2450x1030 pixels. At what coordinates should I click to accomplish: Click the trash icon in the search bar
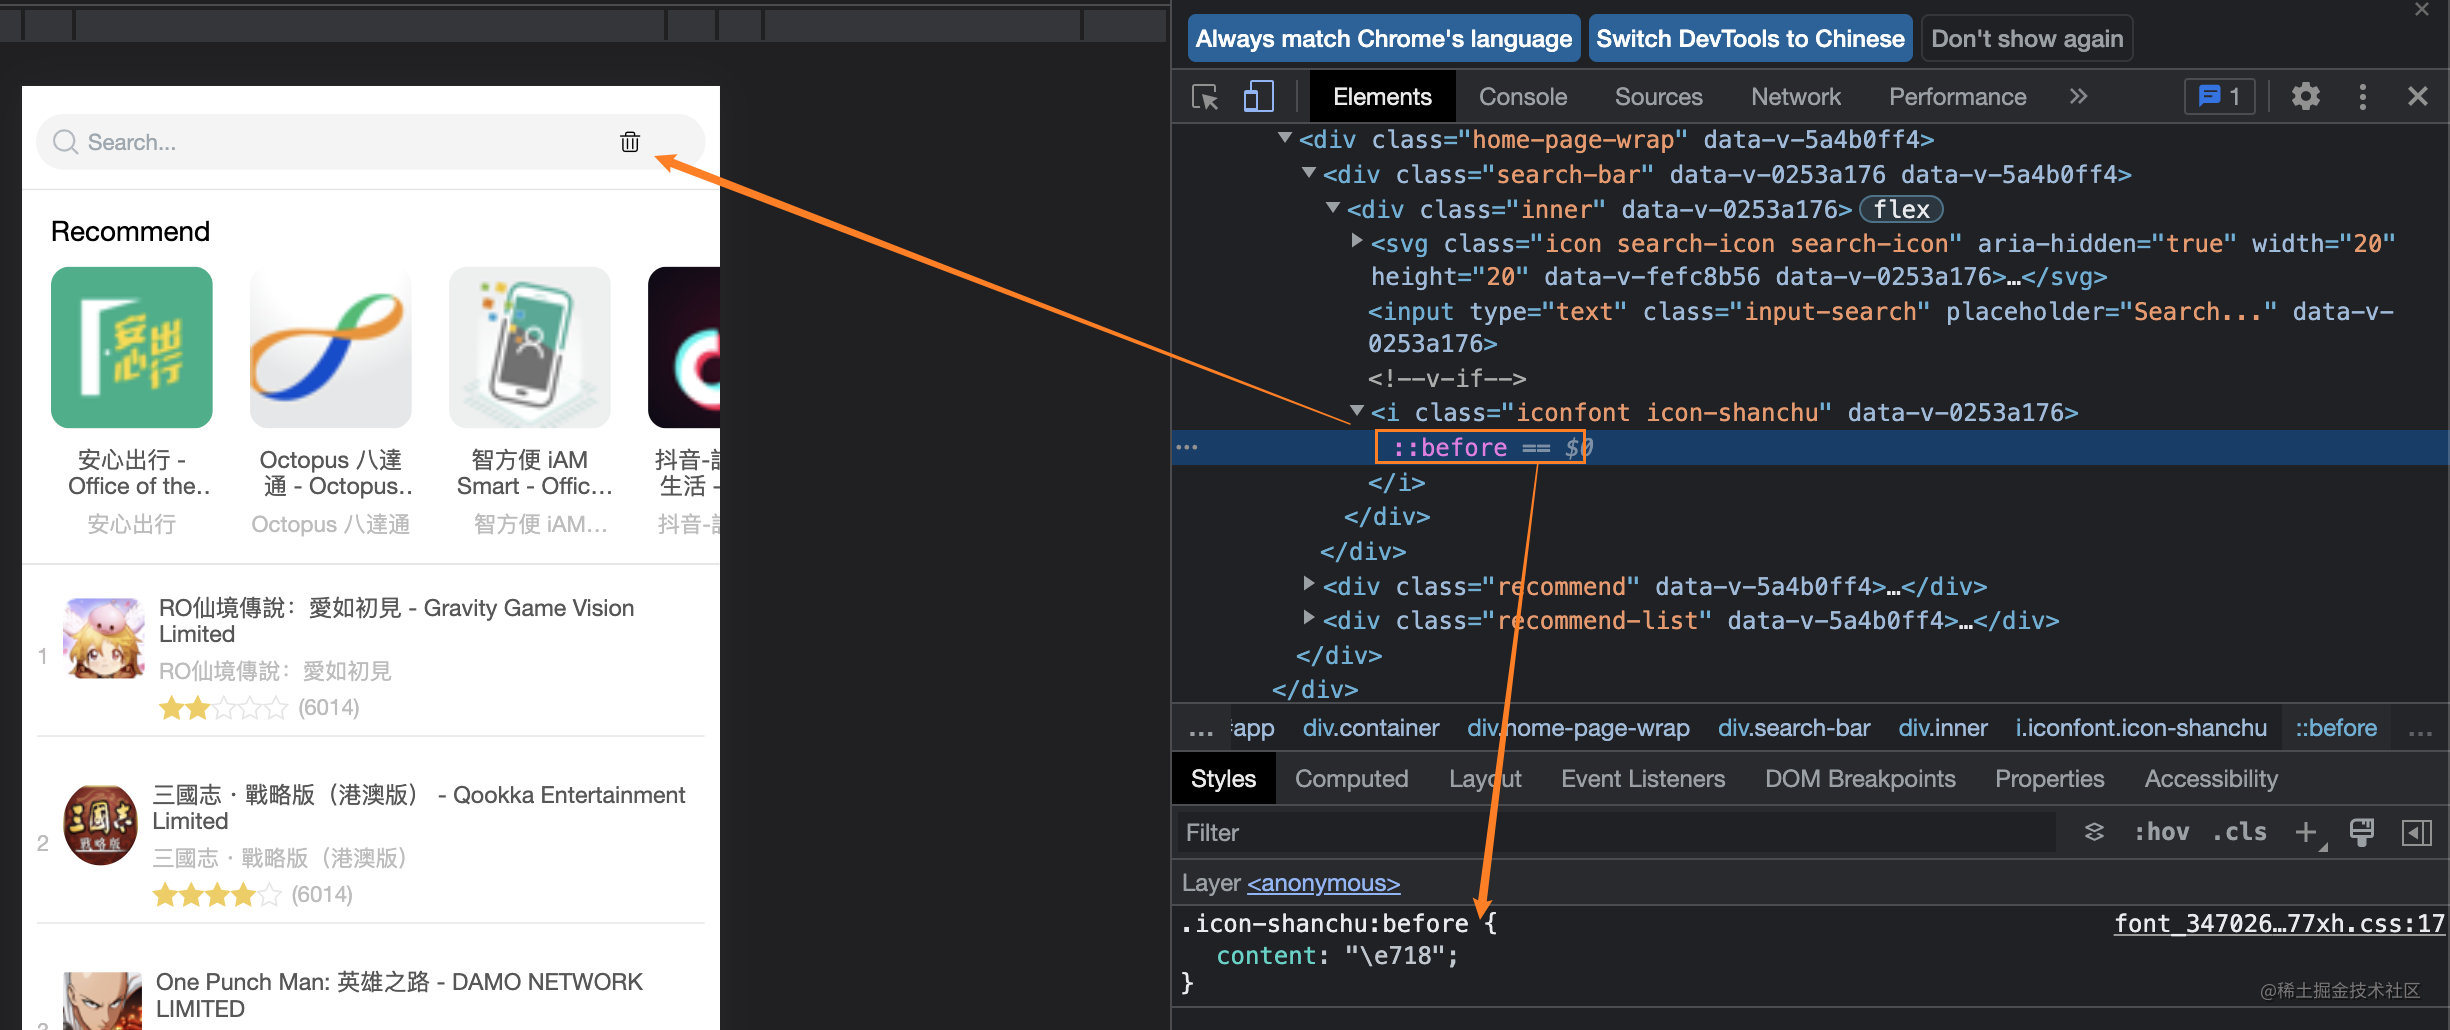(x=629, y=142)
